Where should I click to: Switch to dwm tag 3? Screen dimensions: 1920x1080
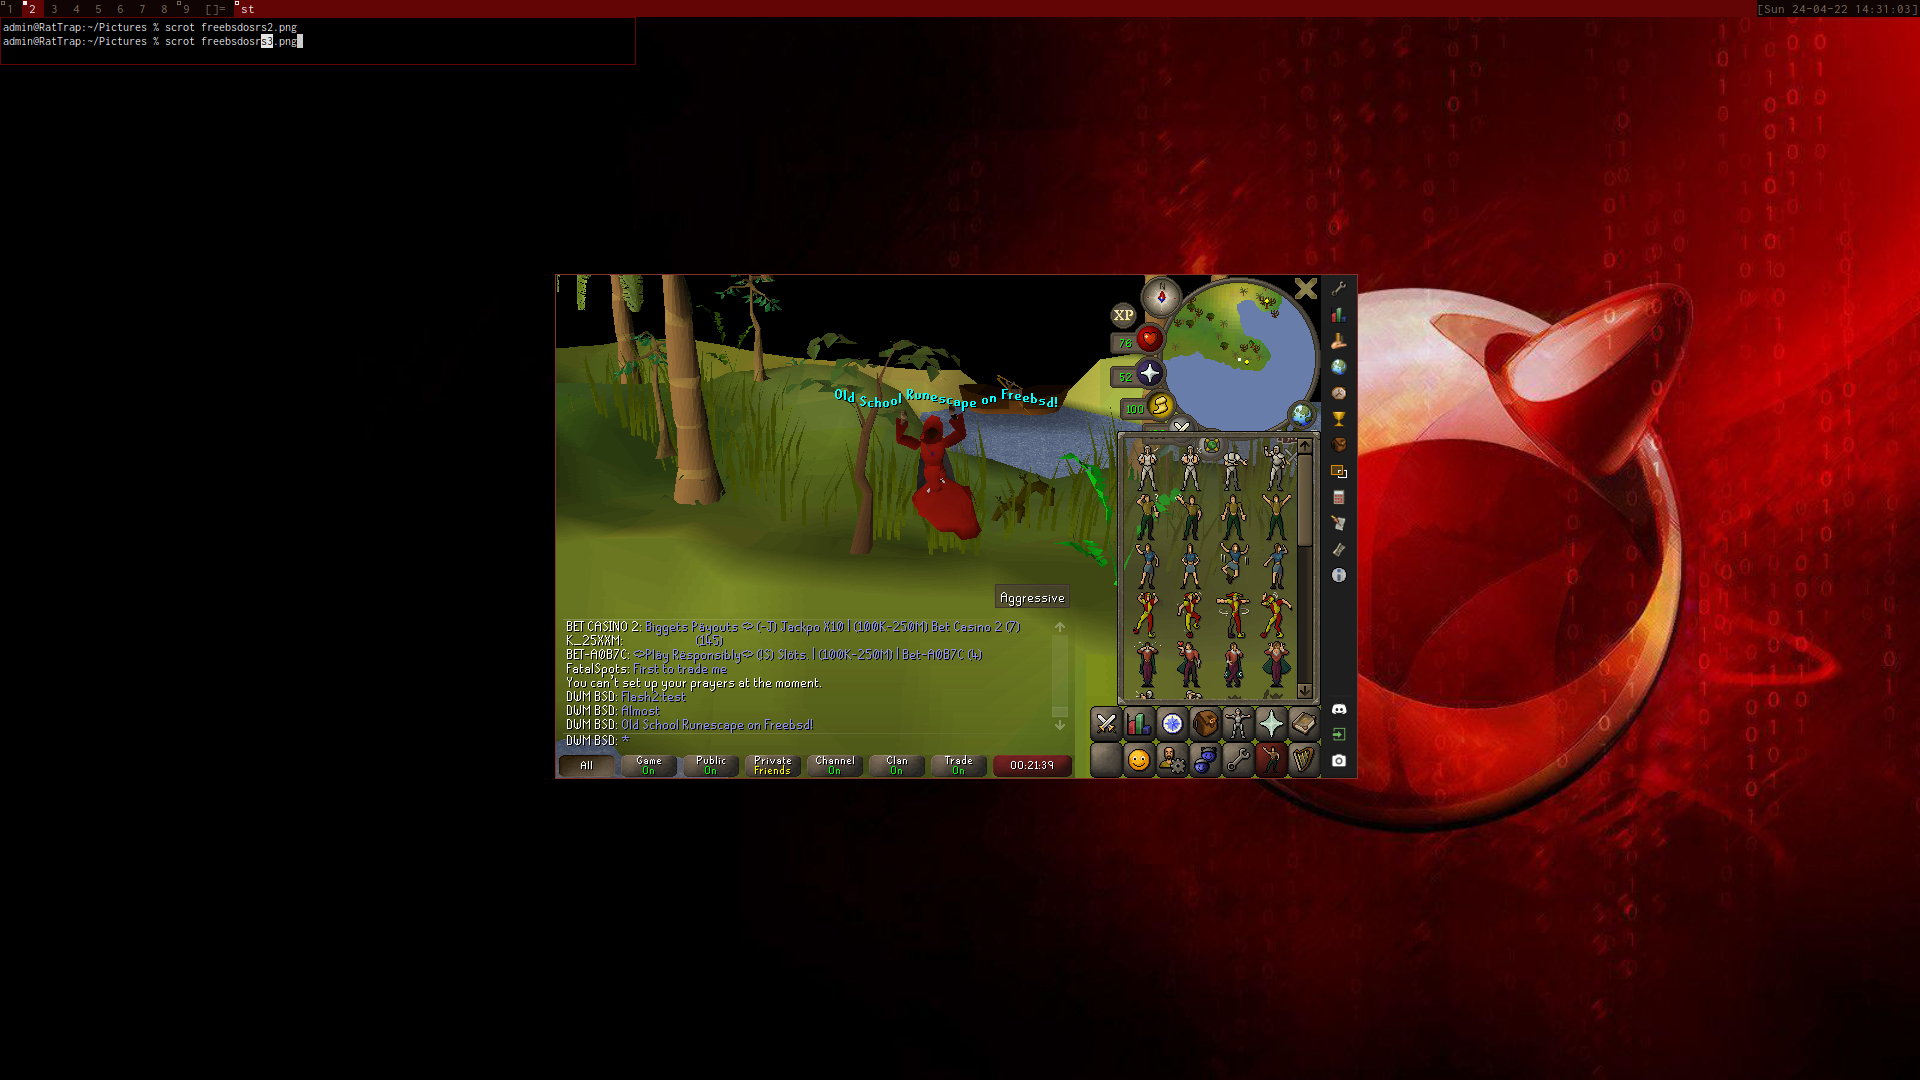(x=54, y=9)
